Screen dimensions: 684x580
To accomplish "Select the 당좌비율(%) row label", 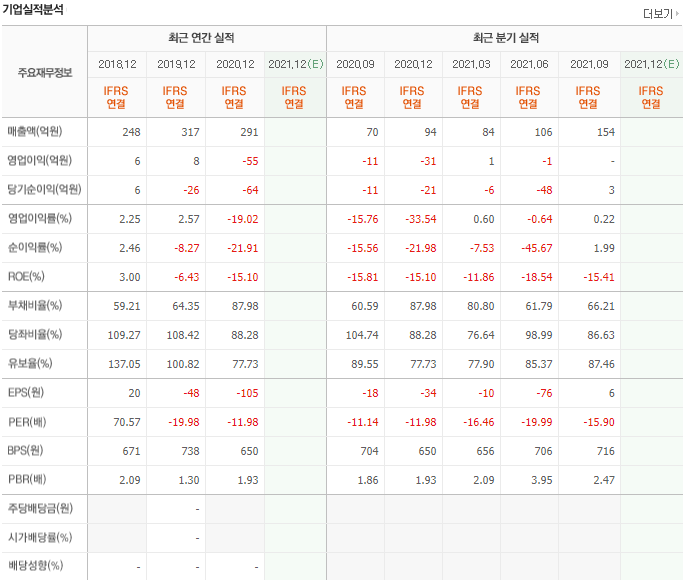I will [x=35, y=334].
